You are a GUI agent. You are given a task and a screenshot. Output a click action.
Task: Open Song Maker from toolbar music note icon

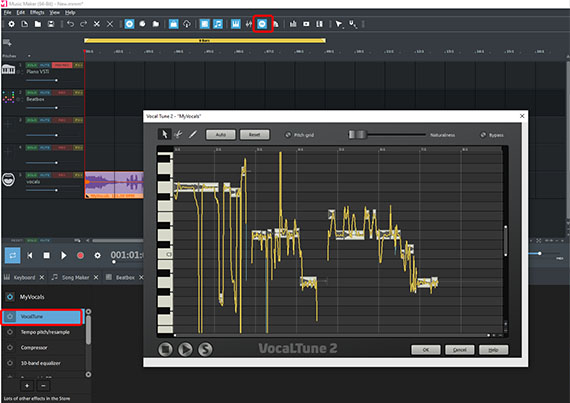pos(218,24)
